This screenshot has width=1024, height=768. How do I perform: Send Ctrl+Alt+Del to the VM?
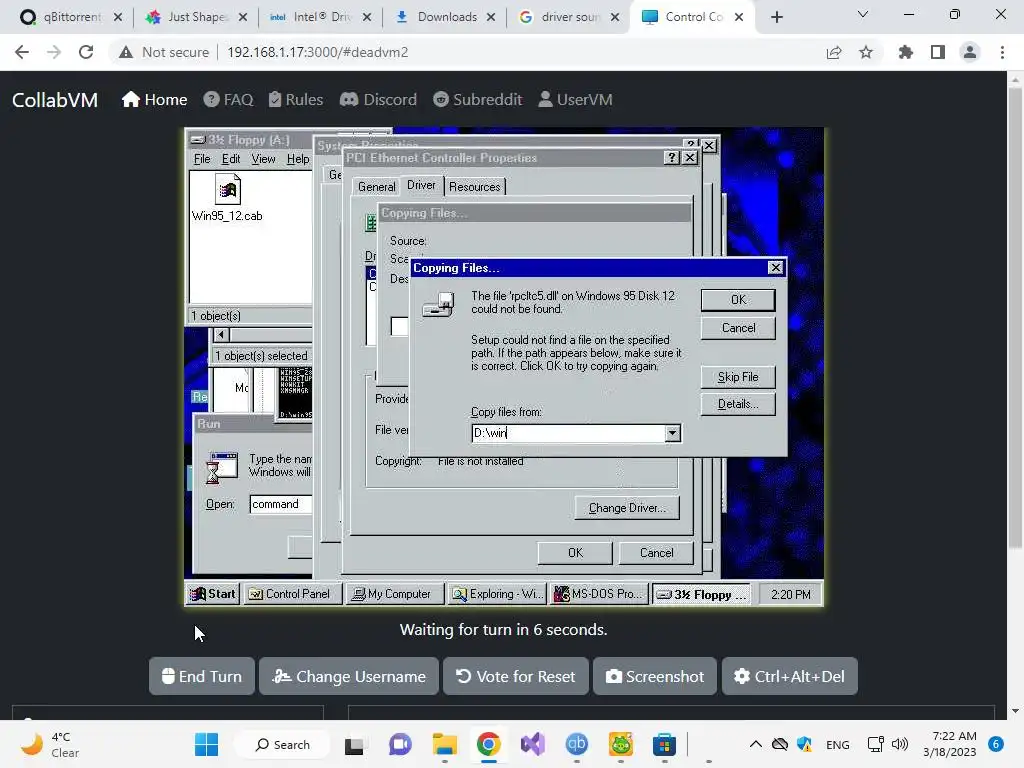tap(790, 677)
